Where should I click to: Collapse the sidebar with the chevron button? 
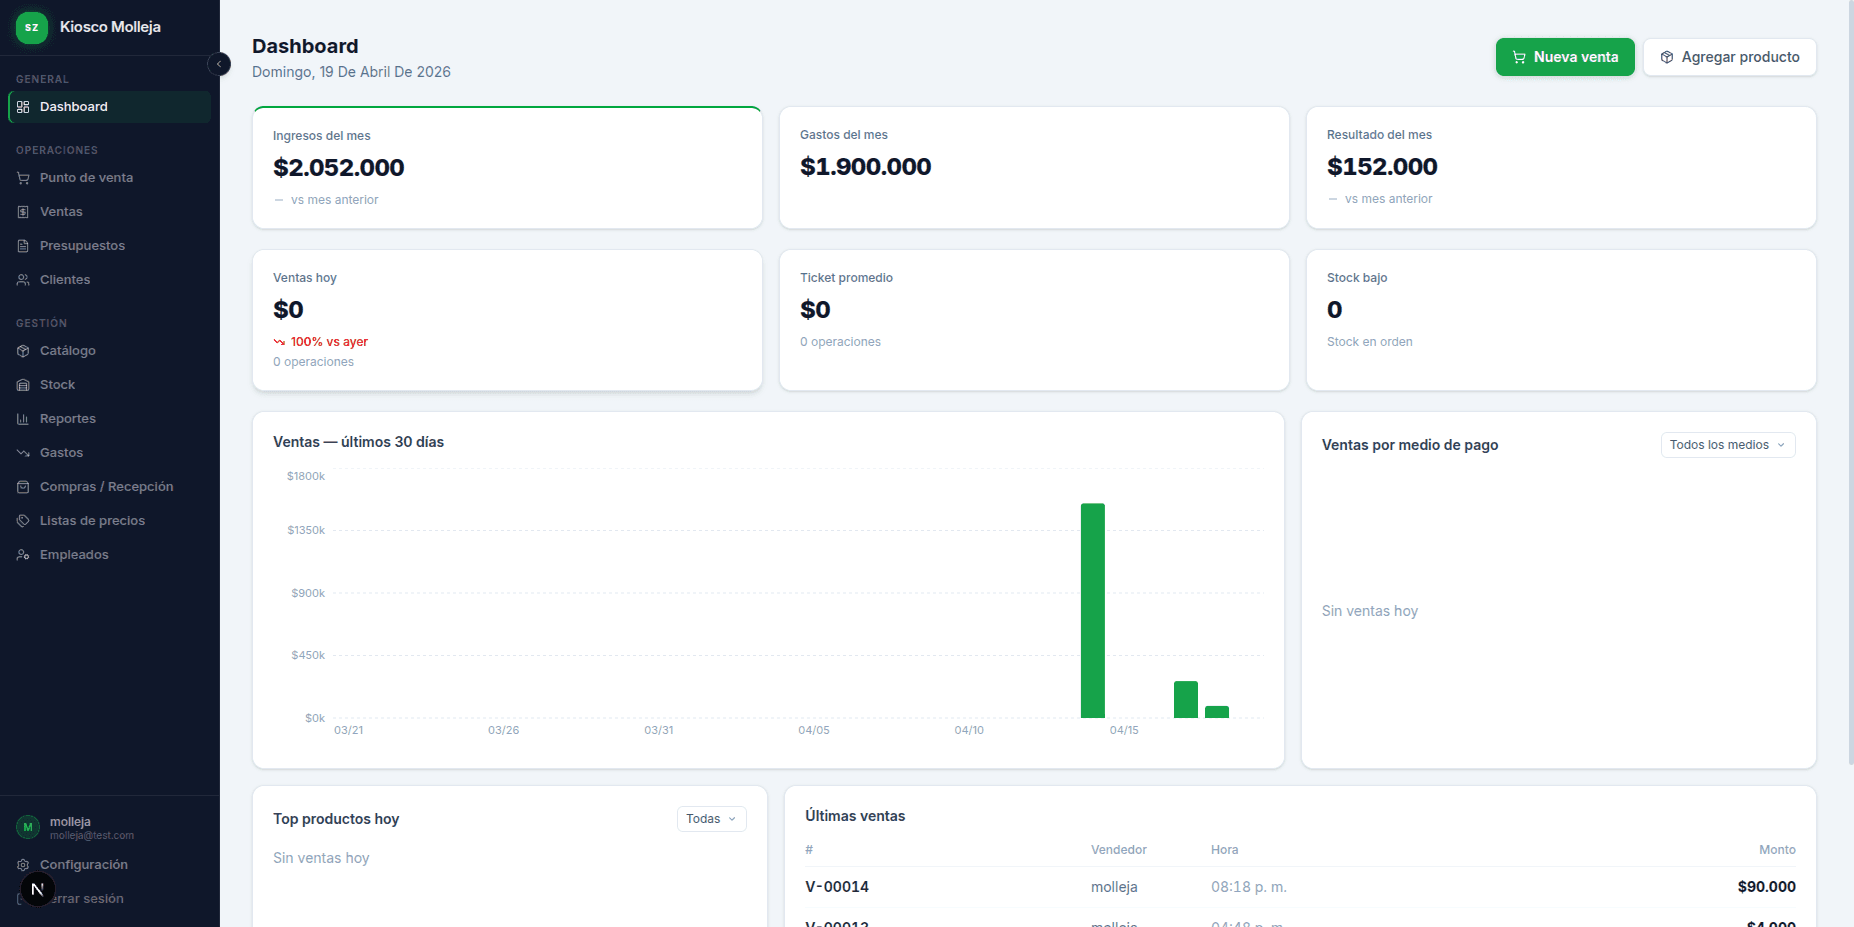tap(219, 64)
